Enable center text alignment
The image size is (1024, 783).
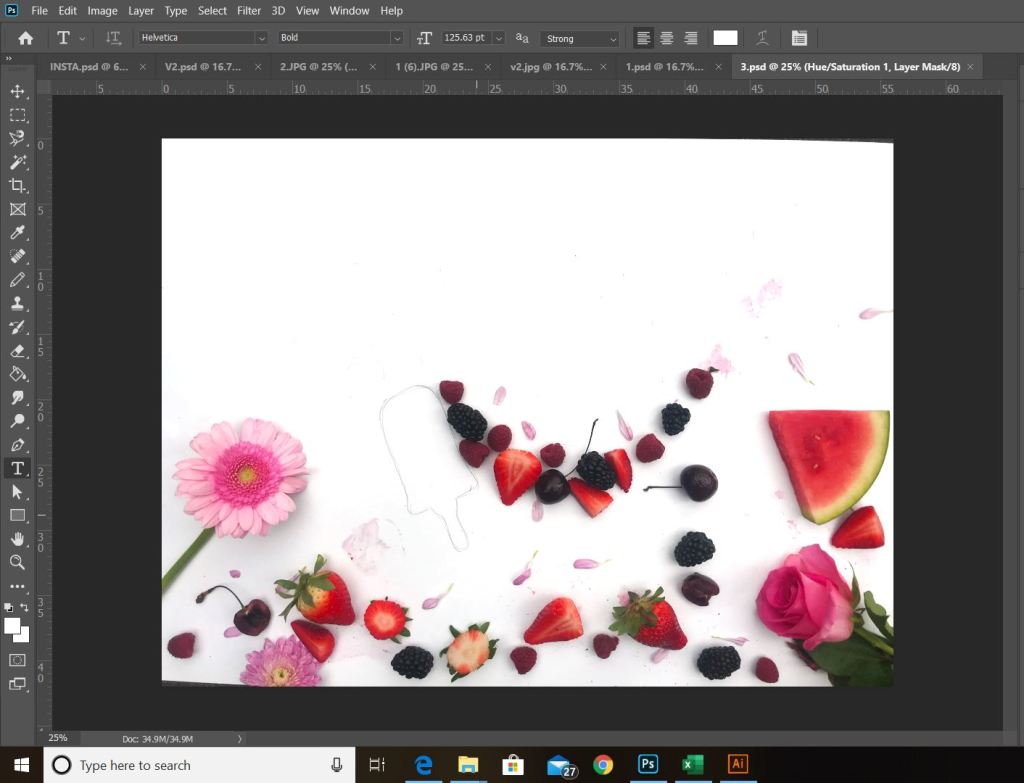coord(667,38)
